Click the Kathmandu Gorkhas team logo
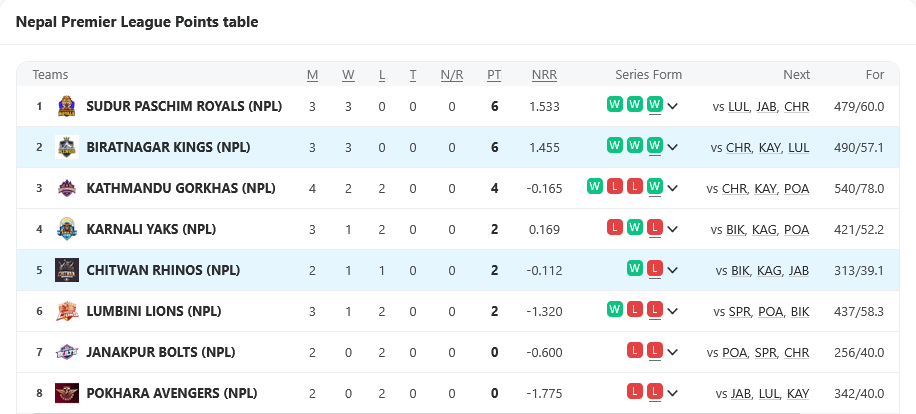 (66, 188)
